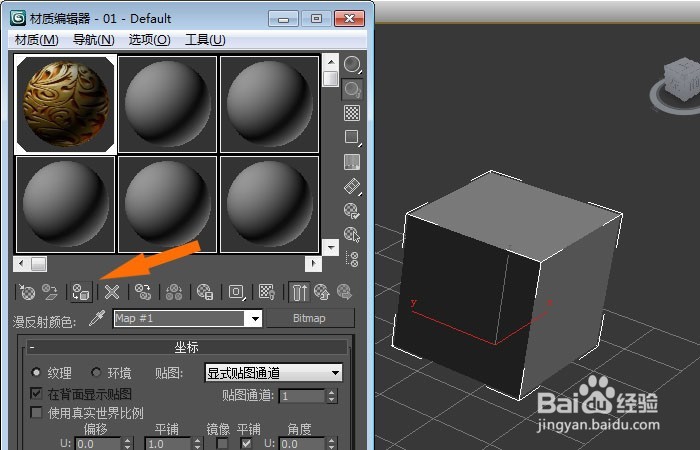Click sample slots scroll right arrow
700x450 pixels.
313,264
